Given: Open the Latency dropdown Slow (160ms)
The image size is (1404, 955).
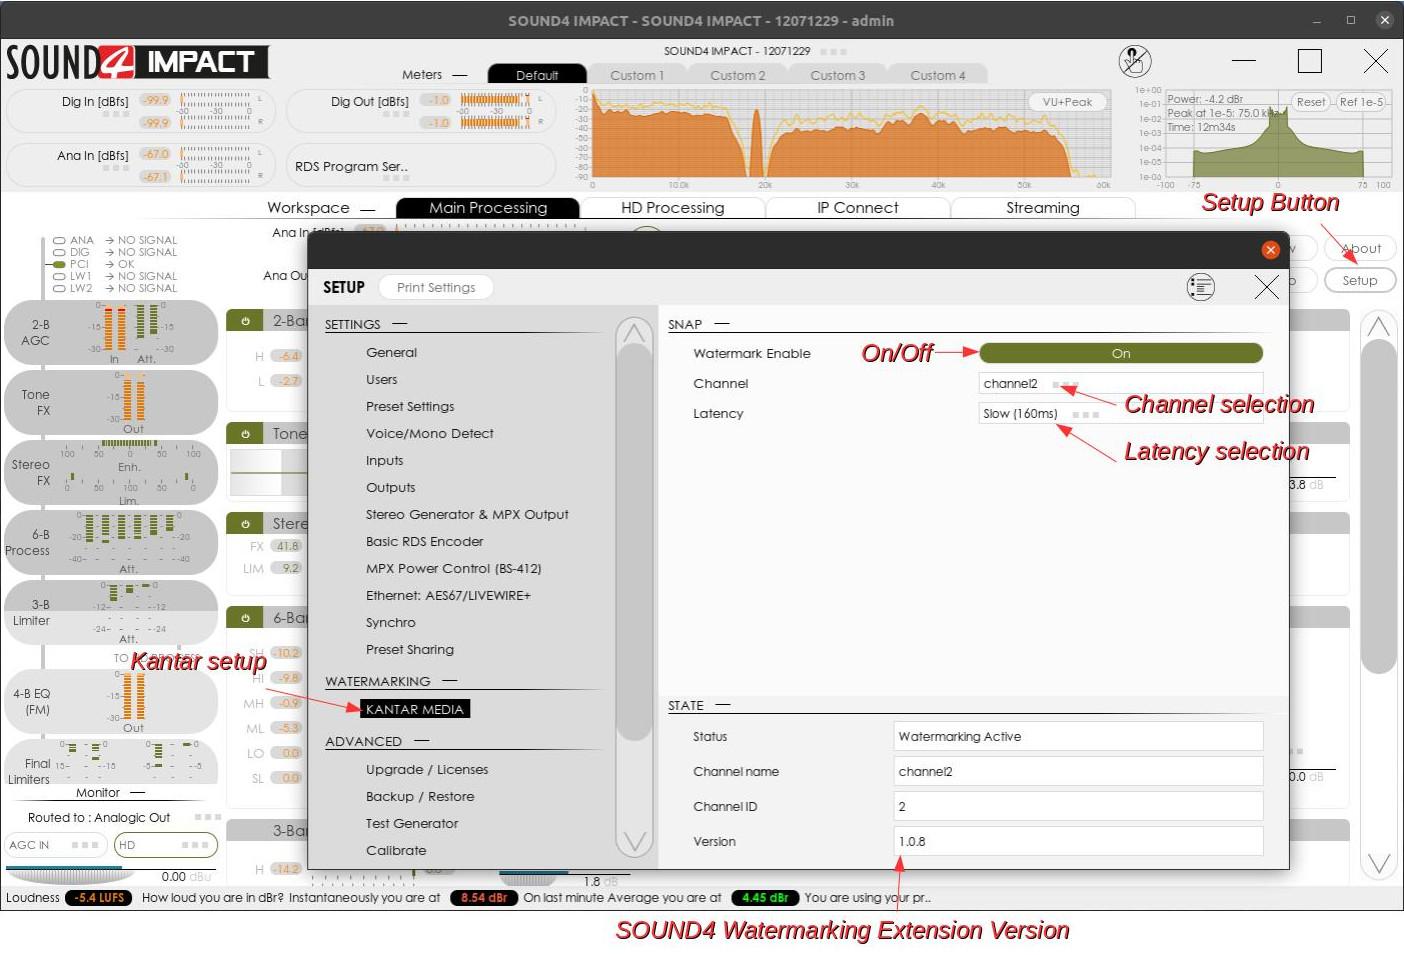Looking at the screenshot, I should (1121, 414).
